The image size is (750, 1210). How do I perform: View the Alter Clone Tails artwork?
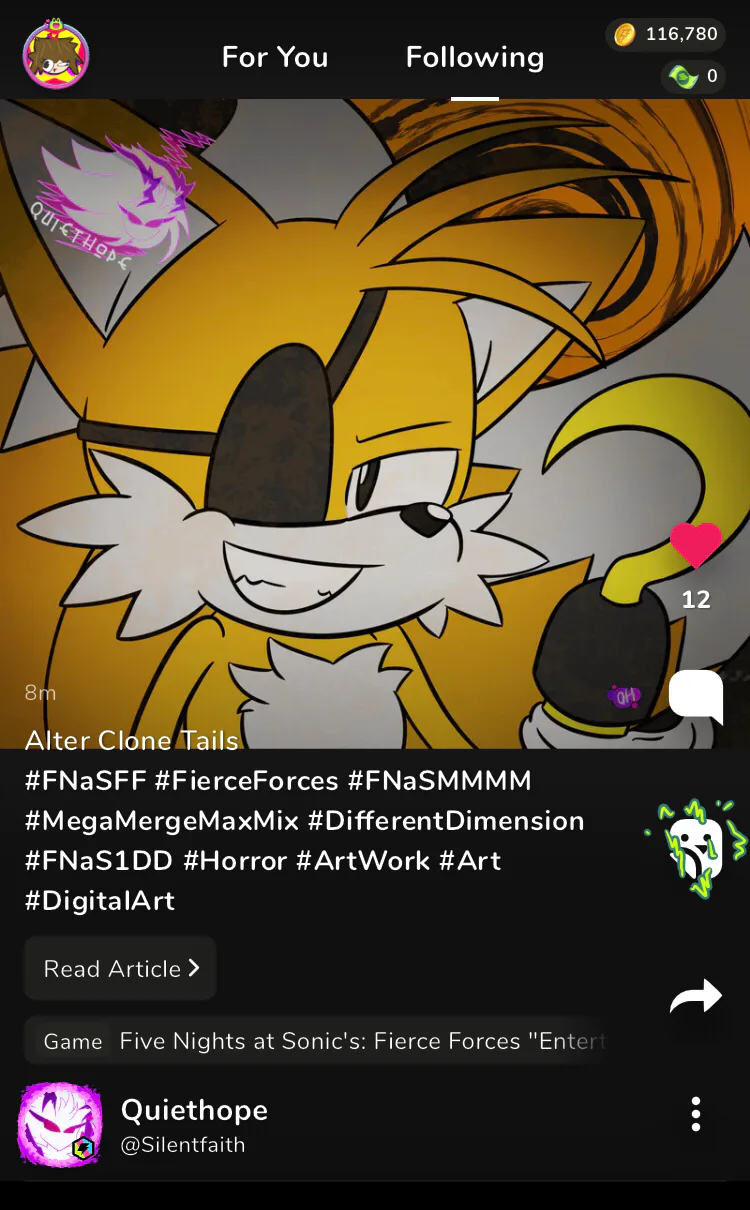coord(375,424)
